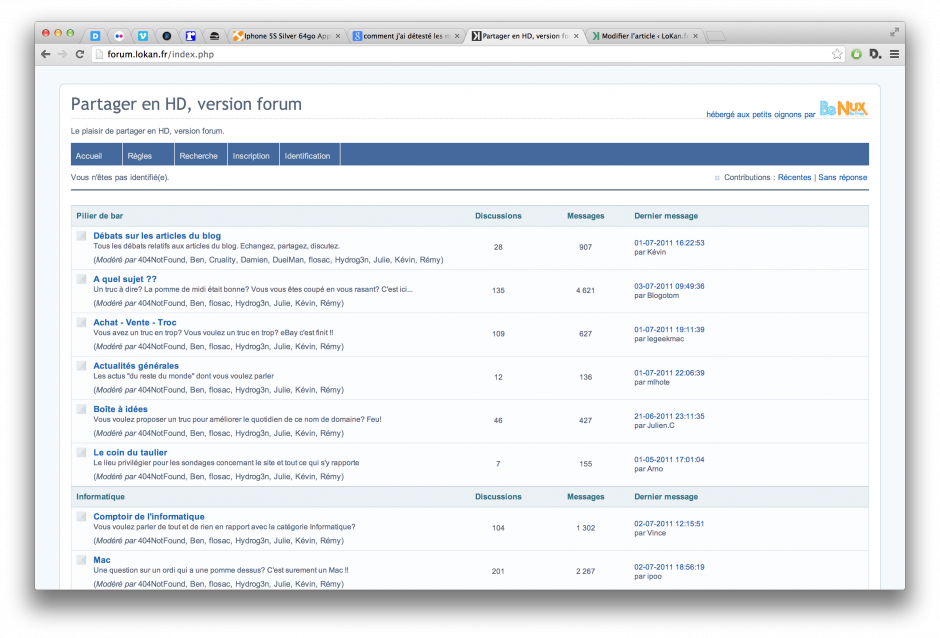Go to Accueil in forum navigation
The height and width of the screenshot is (638, 940).
pyautogui.click(x=89, y=156)
